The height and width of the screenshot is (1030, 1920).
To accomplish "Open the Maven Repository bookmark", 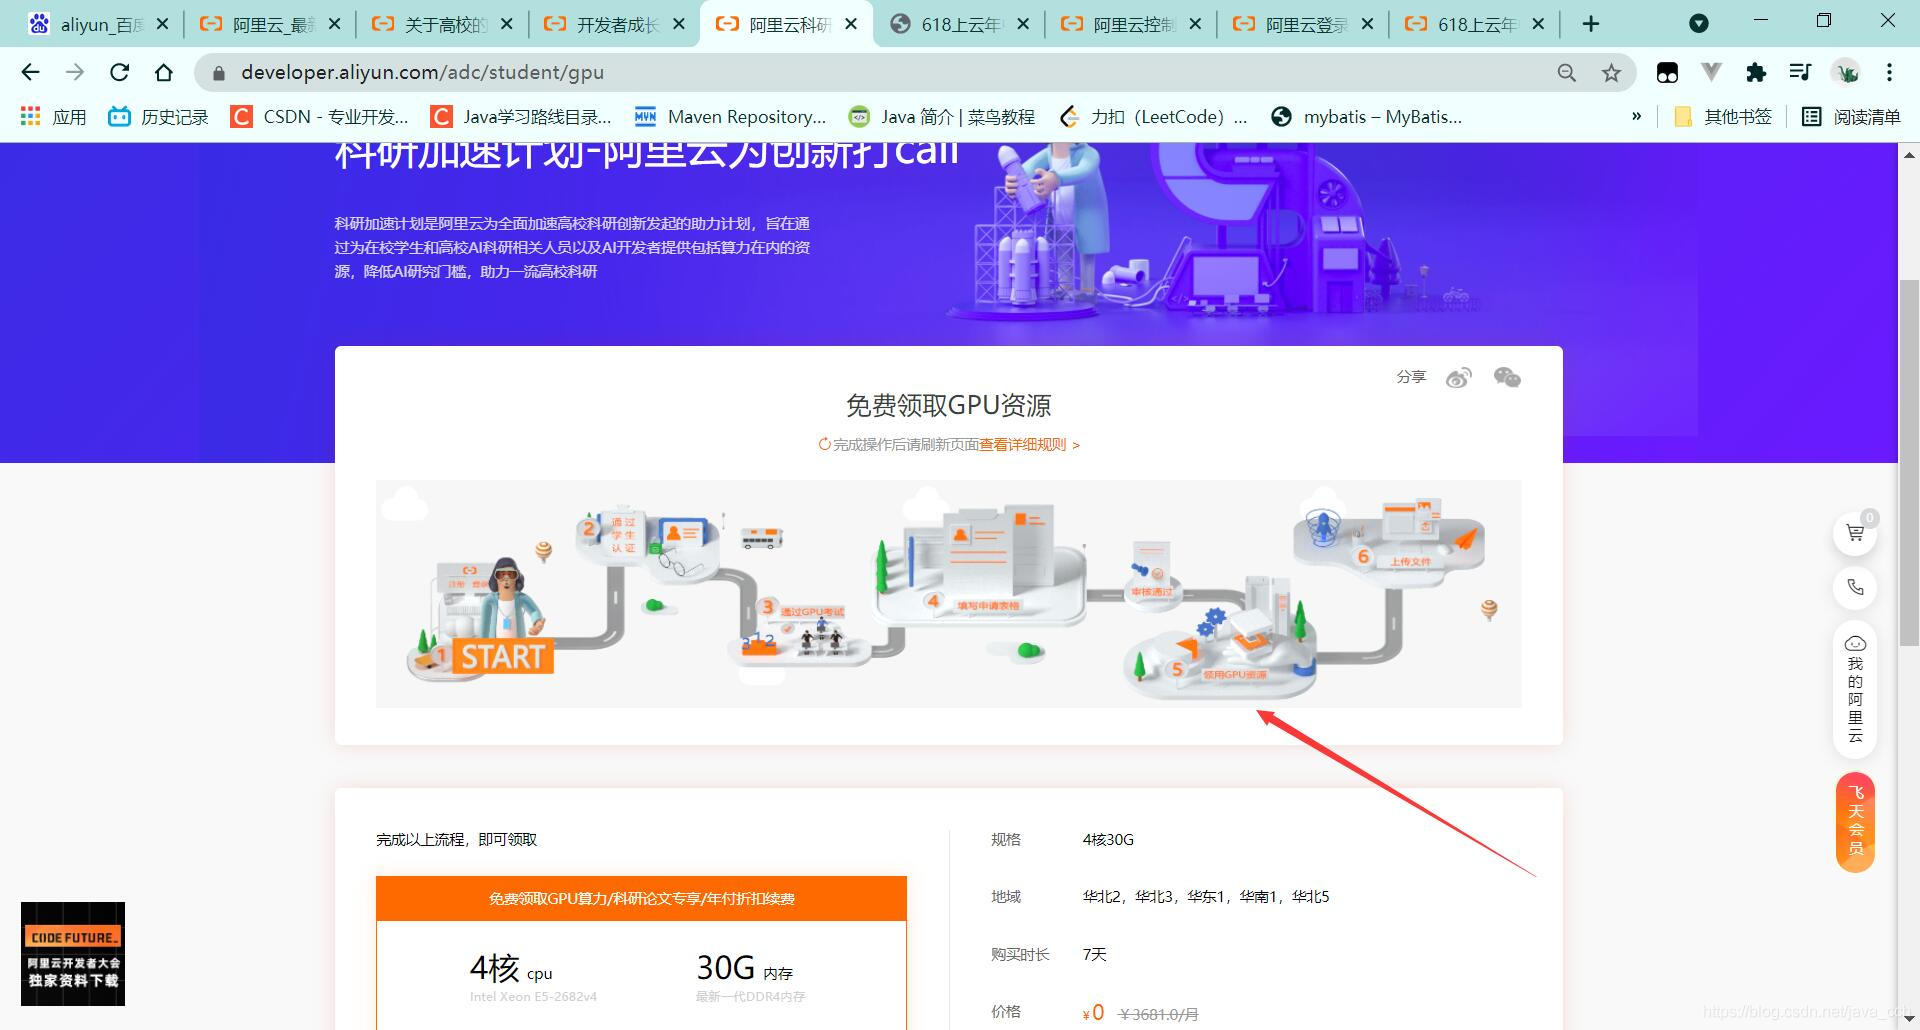I will click(x=730, y=117).
